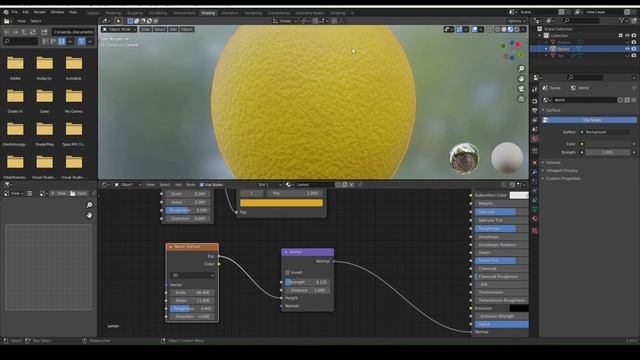Adjust Noise Texture Roughness slider
This screenshot has width=640, height=360.
[x=192, y=309]
